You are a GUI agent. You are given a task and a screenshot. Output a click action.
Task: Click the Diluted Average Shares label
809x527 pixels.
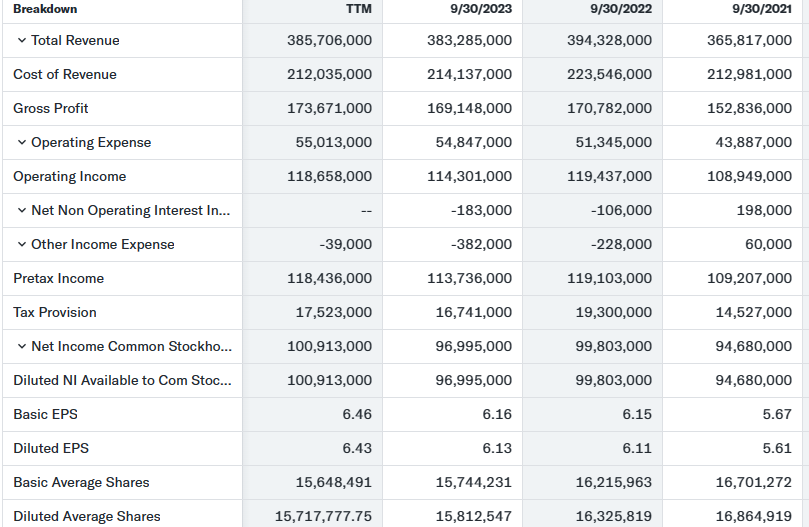[x=87, y=517]
